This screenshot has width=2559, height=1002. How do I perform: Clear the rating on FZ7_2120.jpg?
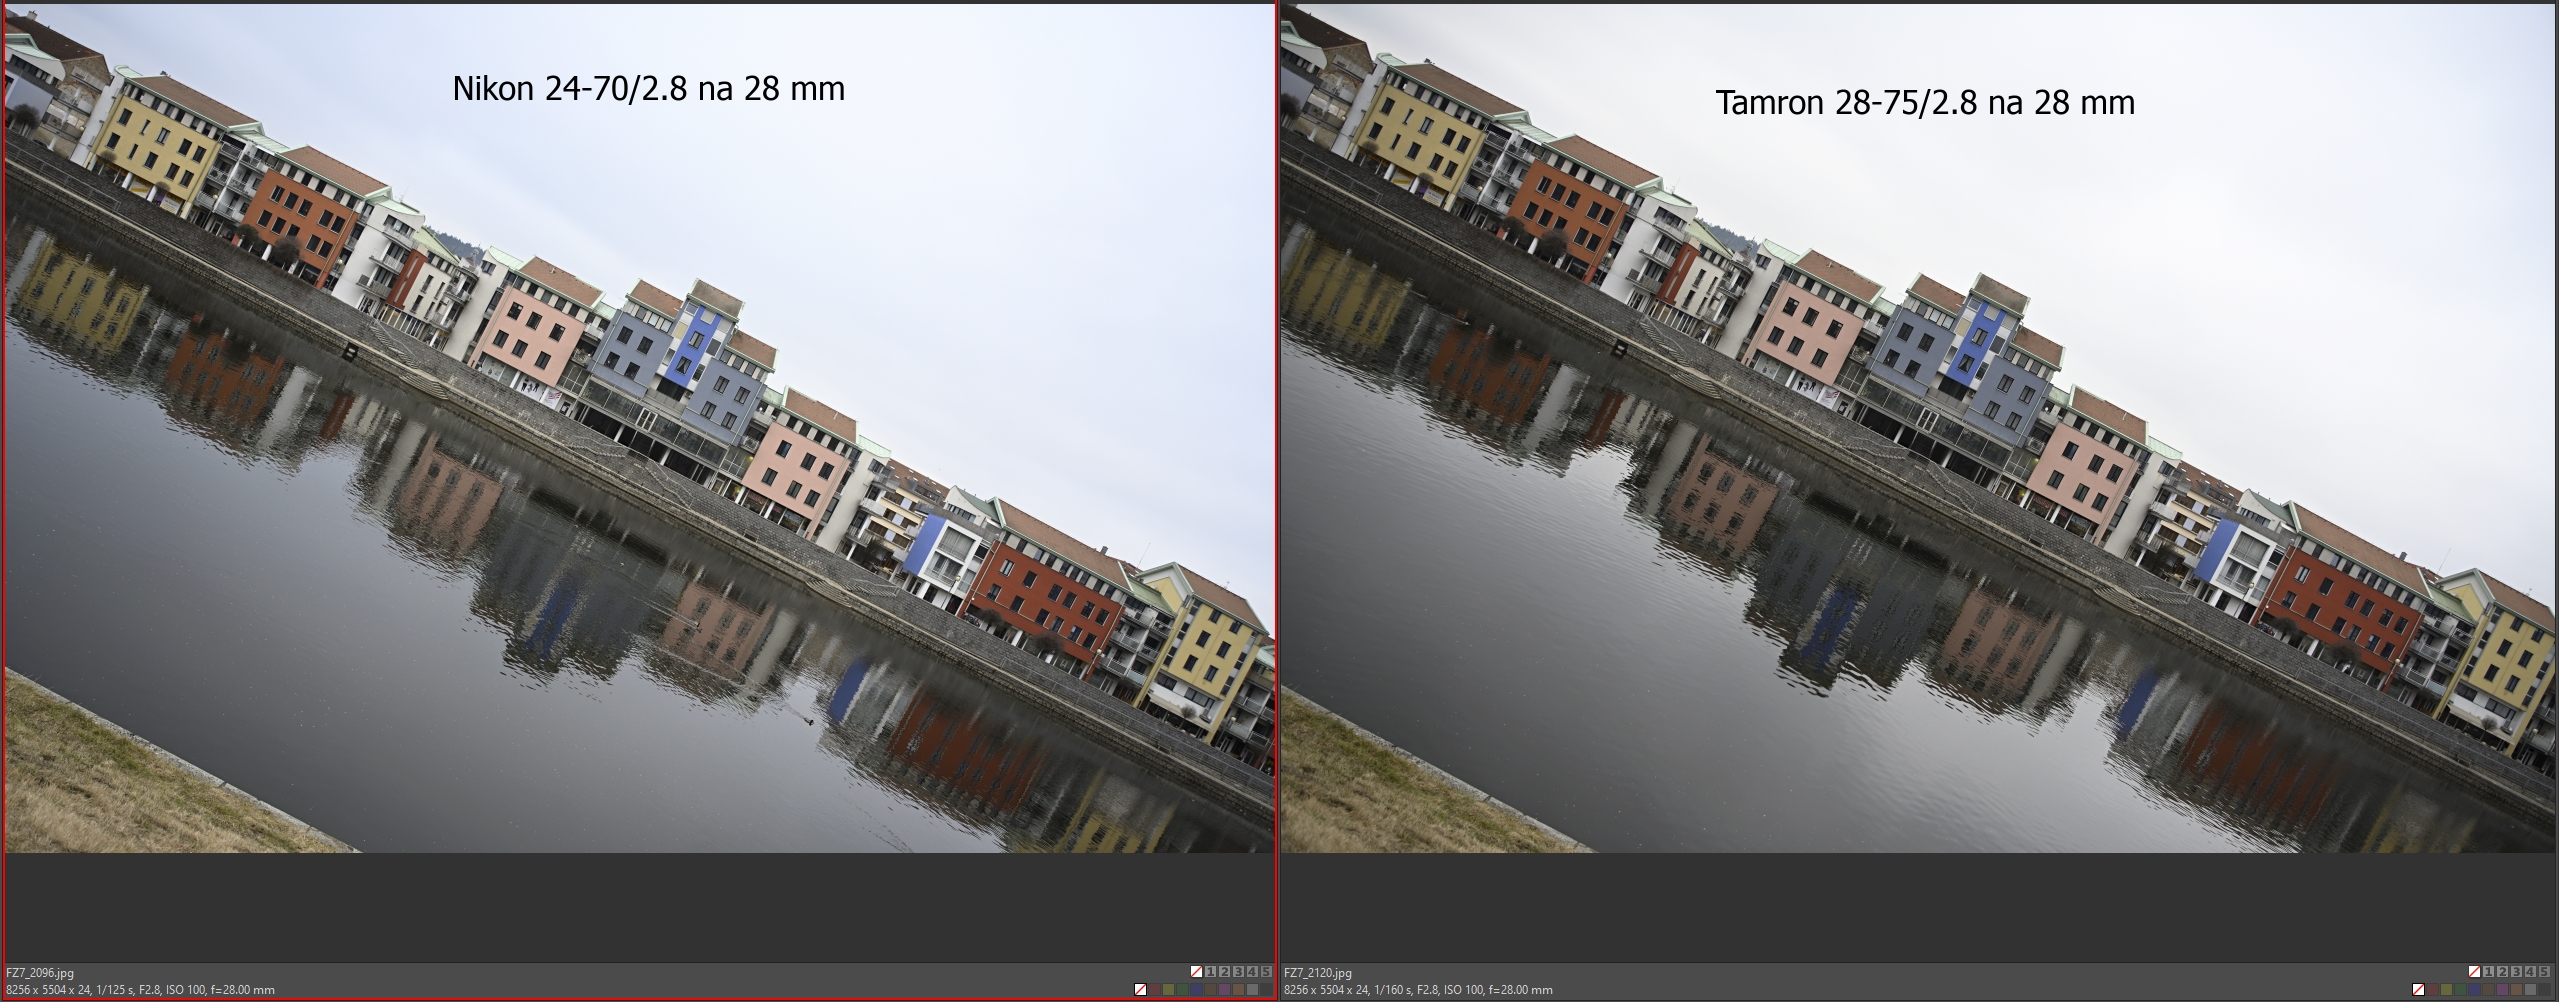(x=2474, y=972)
